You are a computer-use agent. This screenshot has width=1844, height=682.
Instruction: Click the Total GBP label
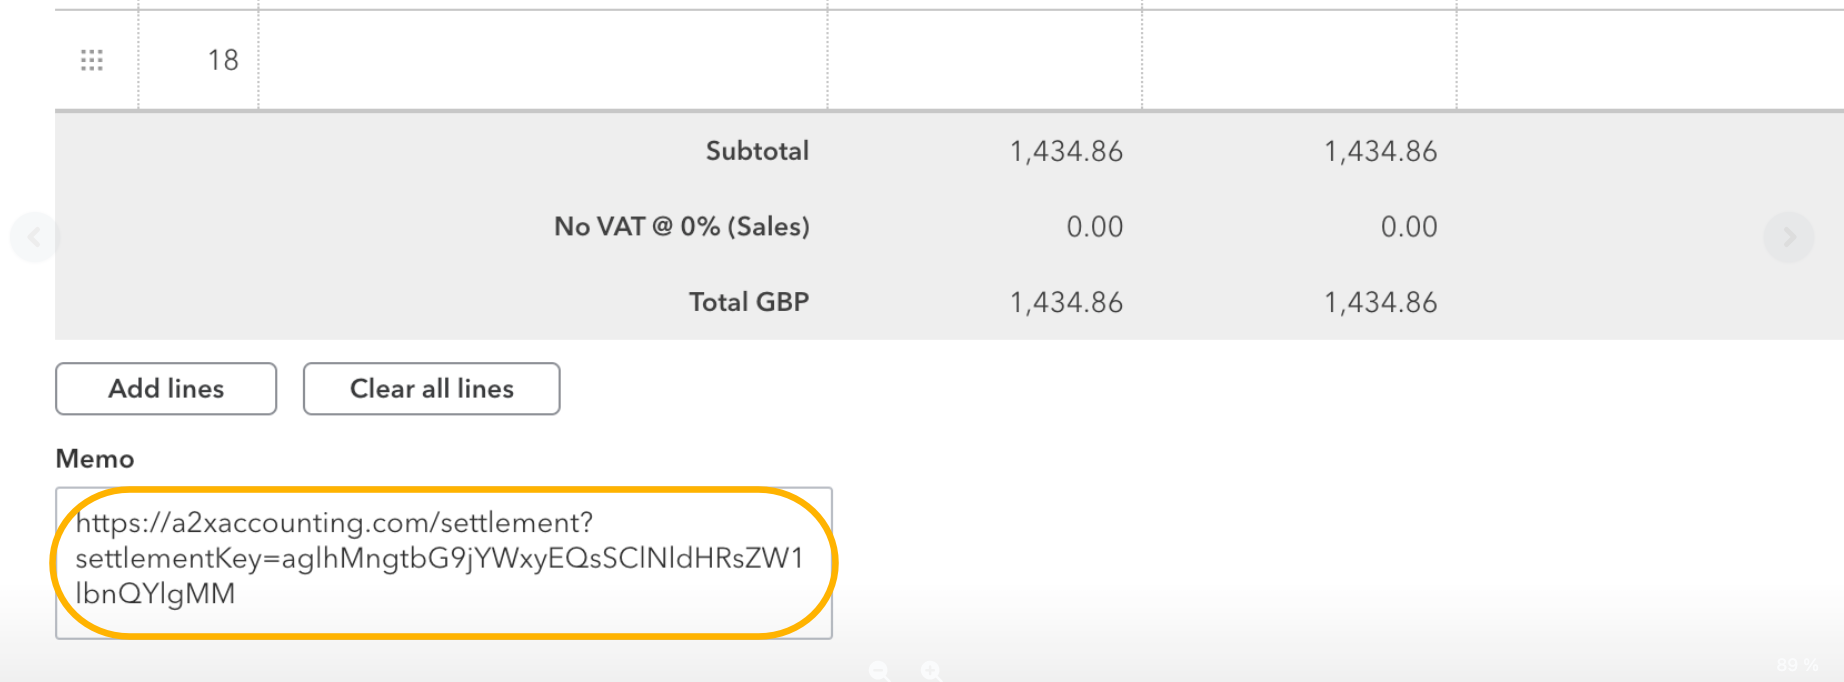pyautogui.click(x=749, y=302)
